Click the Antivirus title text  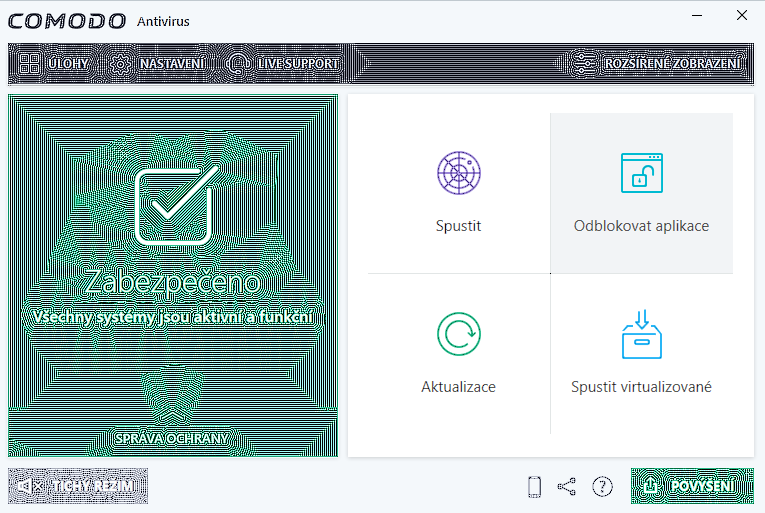pos(163,21)
